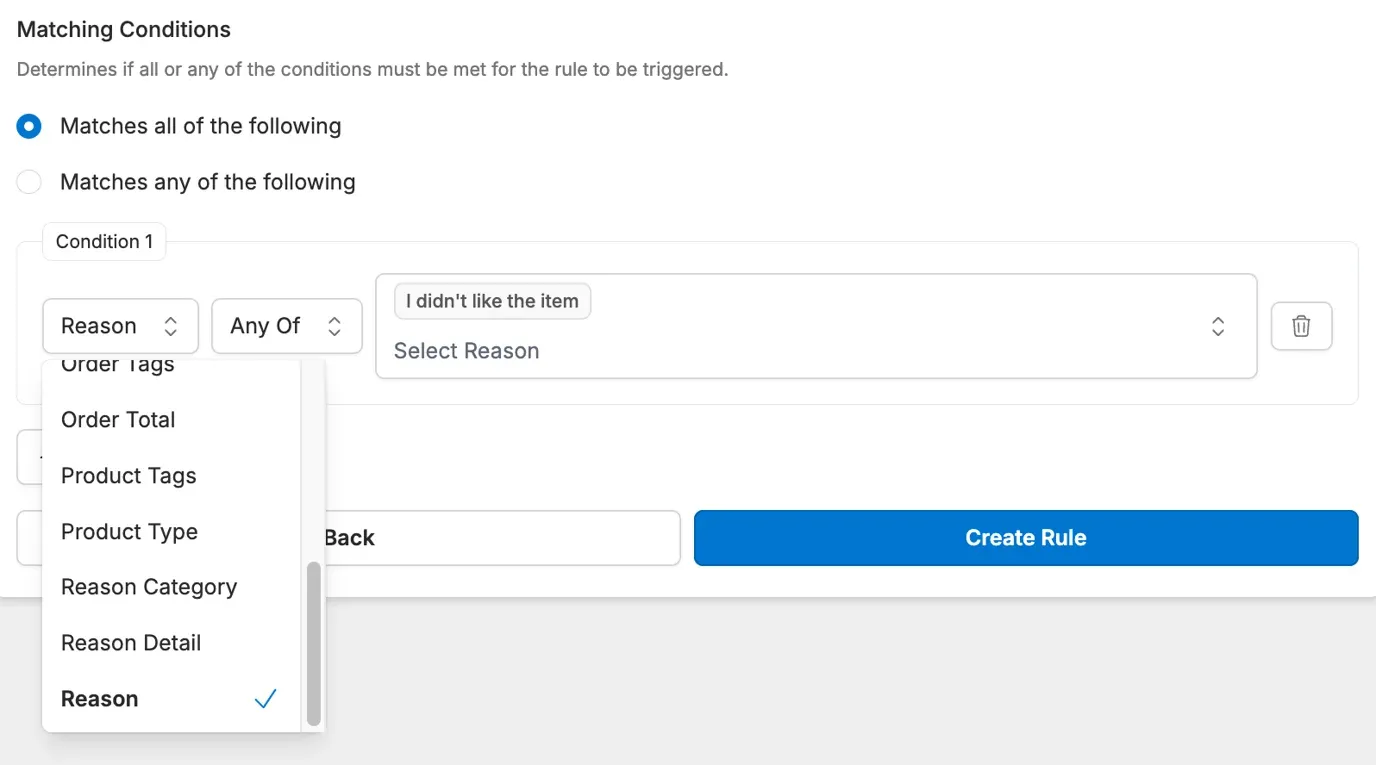Click the checkmark beside the Reason option
This screenshot has width=1376, height=765.
(265, 698)
